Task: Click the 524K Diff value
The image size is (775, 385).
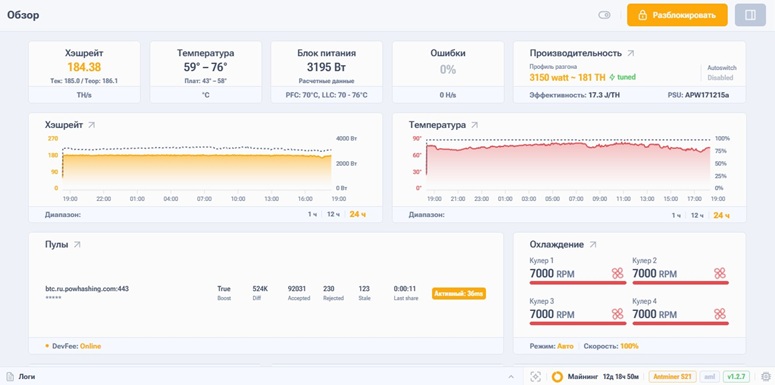Action: (x=260, y=289)
